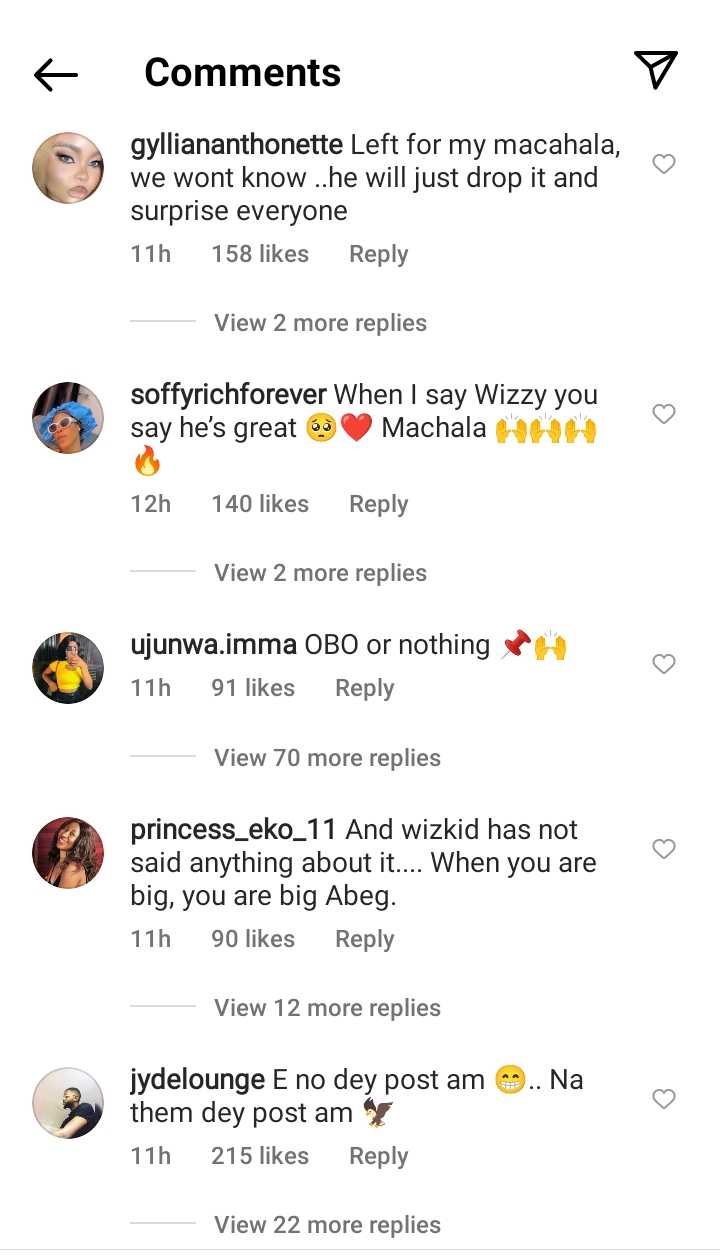Open the princess_eko_11 username link
Image resolution: width=720 pixels, height=1257 pixels.
[234, 830]
